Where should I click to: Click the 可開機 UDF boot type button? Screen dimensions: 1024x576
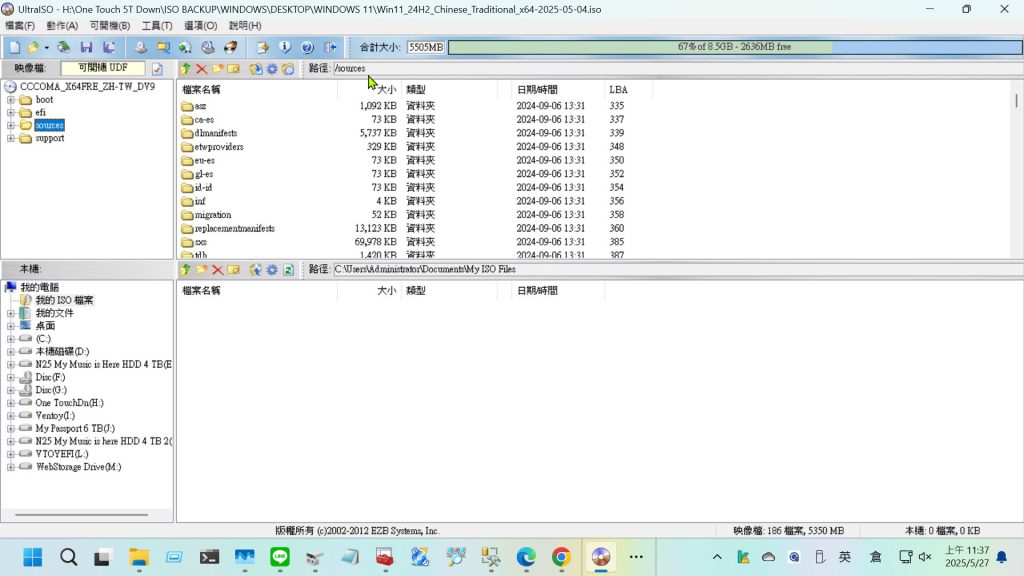103,68
